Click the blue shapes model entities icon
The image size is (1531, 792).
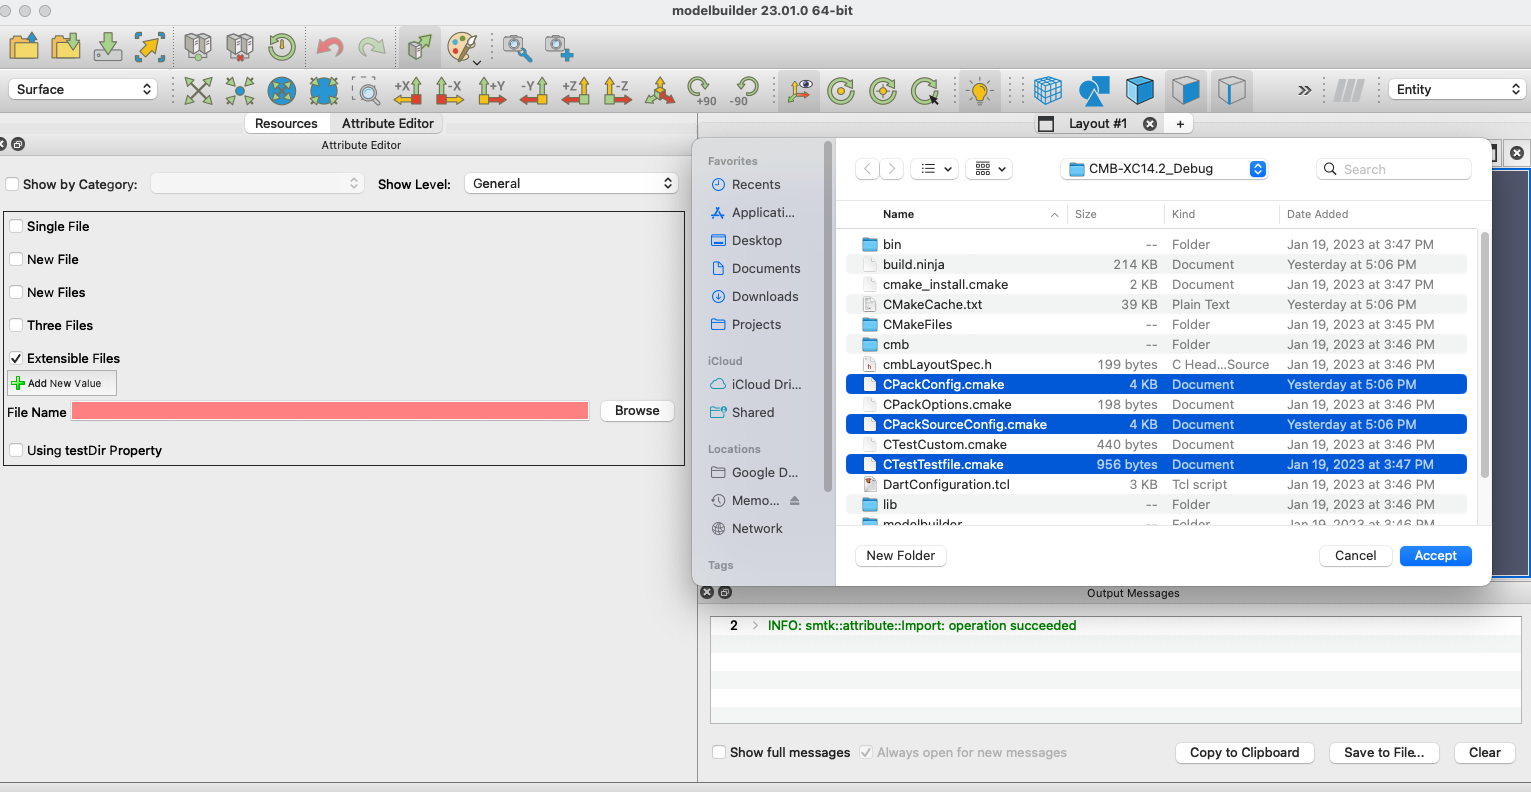1094,91
